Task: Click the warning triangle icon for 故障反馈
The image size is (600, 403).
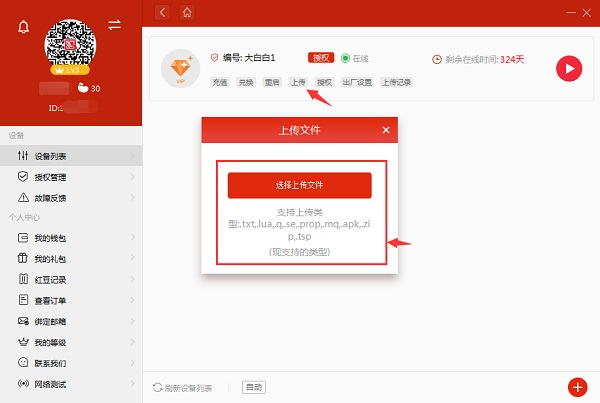Action: coord(23,197)
